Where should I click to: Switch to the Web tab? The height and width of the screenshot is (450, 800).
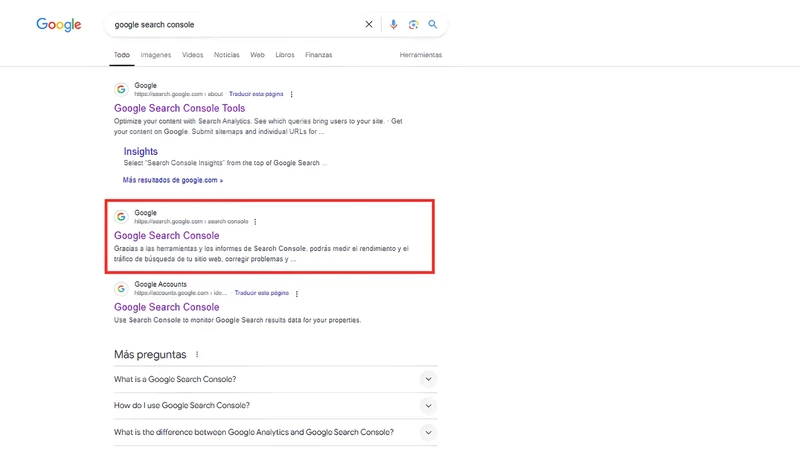257,55
